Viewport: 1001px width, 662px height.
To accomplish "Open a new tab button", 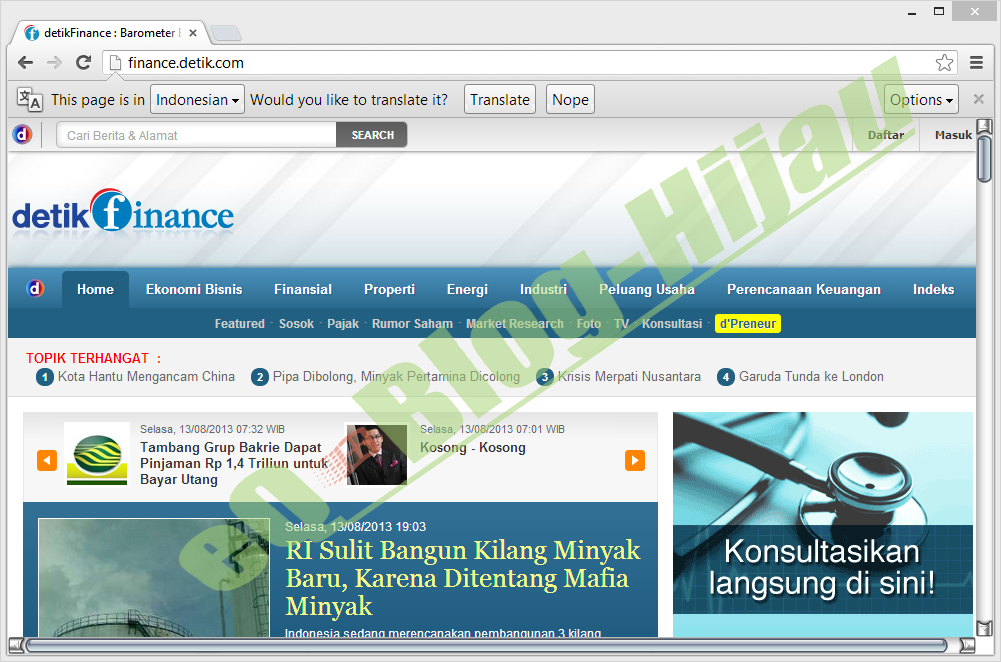I will (225, 33).
